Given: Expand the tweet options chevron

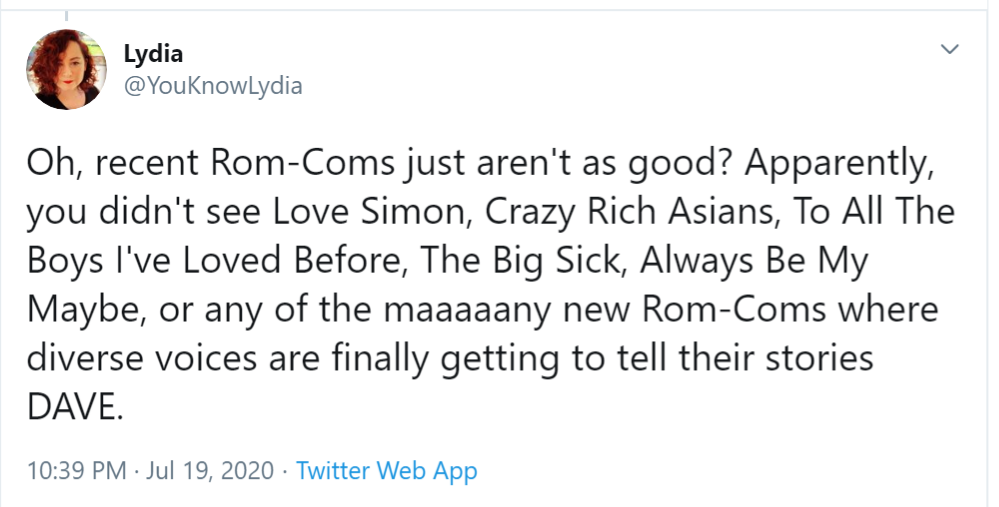Looking at the screenshot, I should [x=949, y=49].
